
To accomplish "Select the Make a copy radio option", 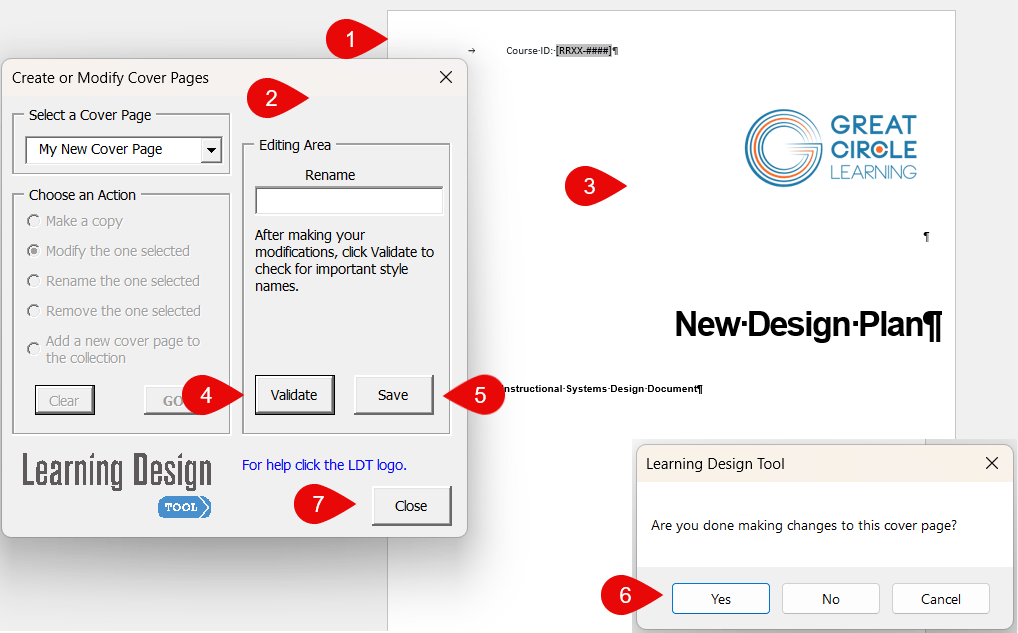I will [x=35, y=221].
